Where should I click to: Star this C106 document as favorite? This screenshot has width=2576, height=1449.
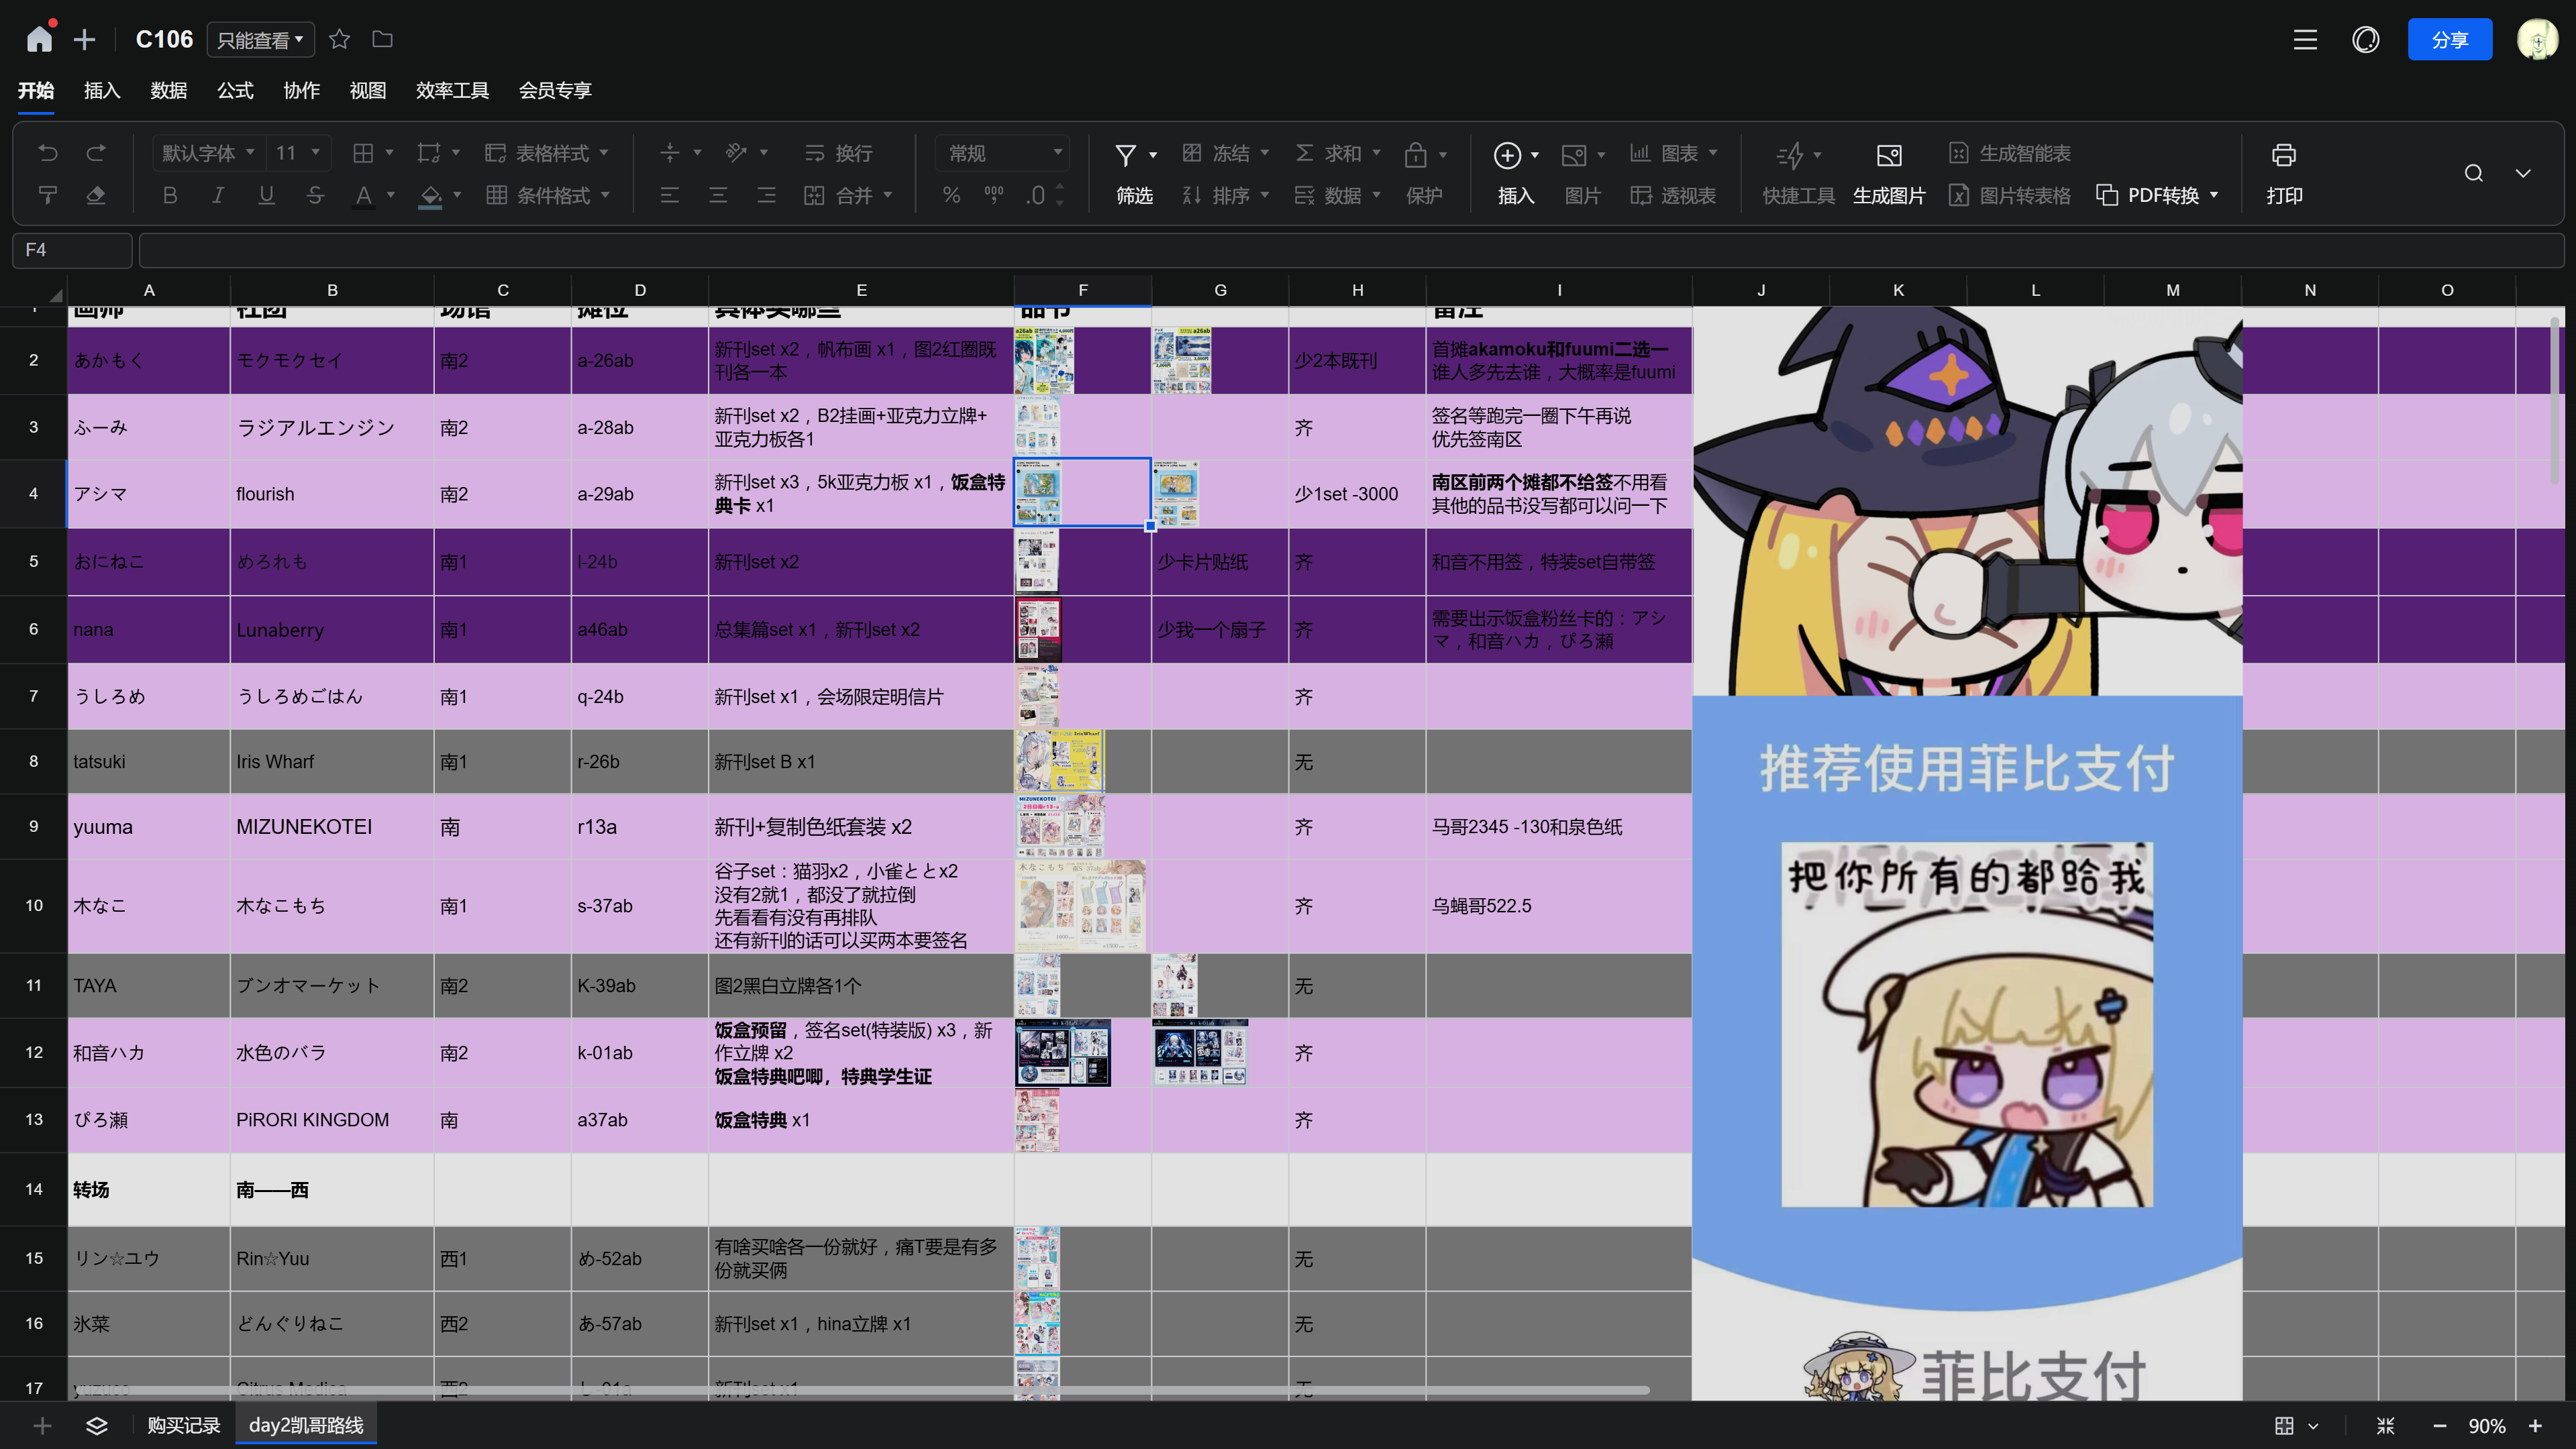point(339,39)
